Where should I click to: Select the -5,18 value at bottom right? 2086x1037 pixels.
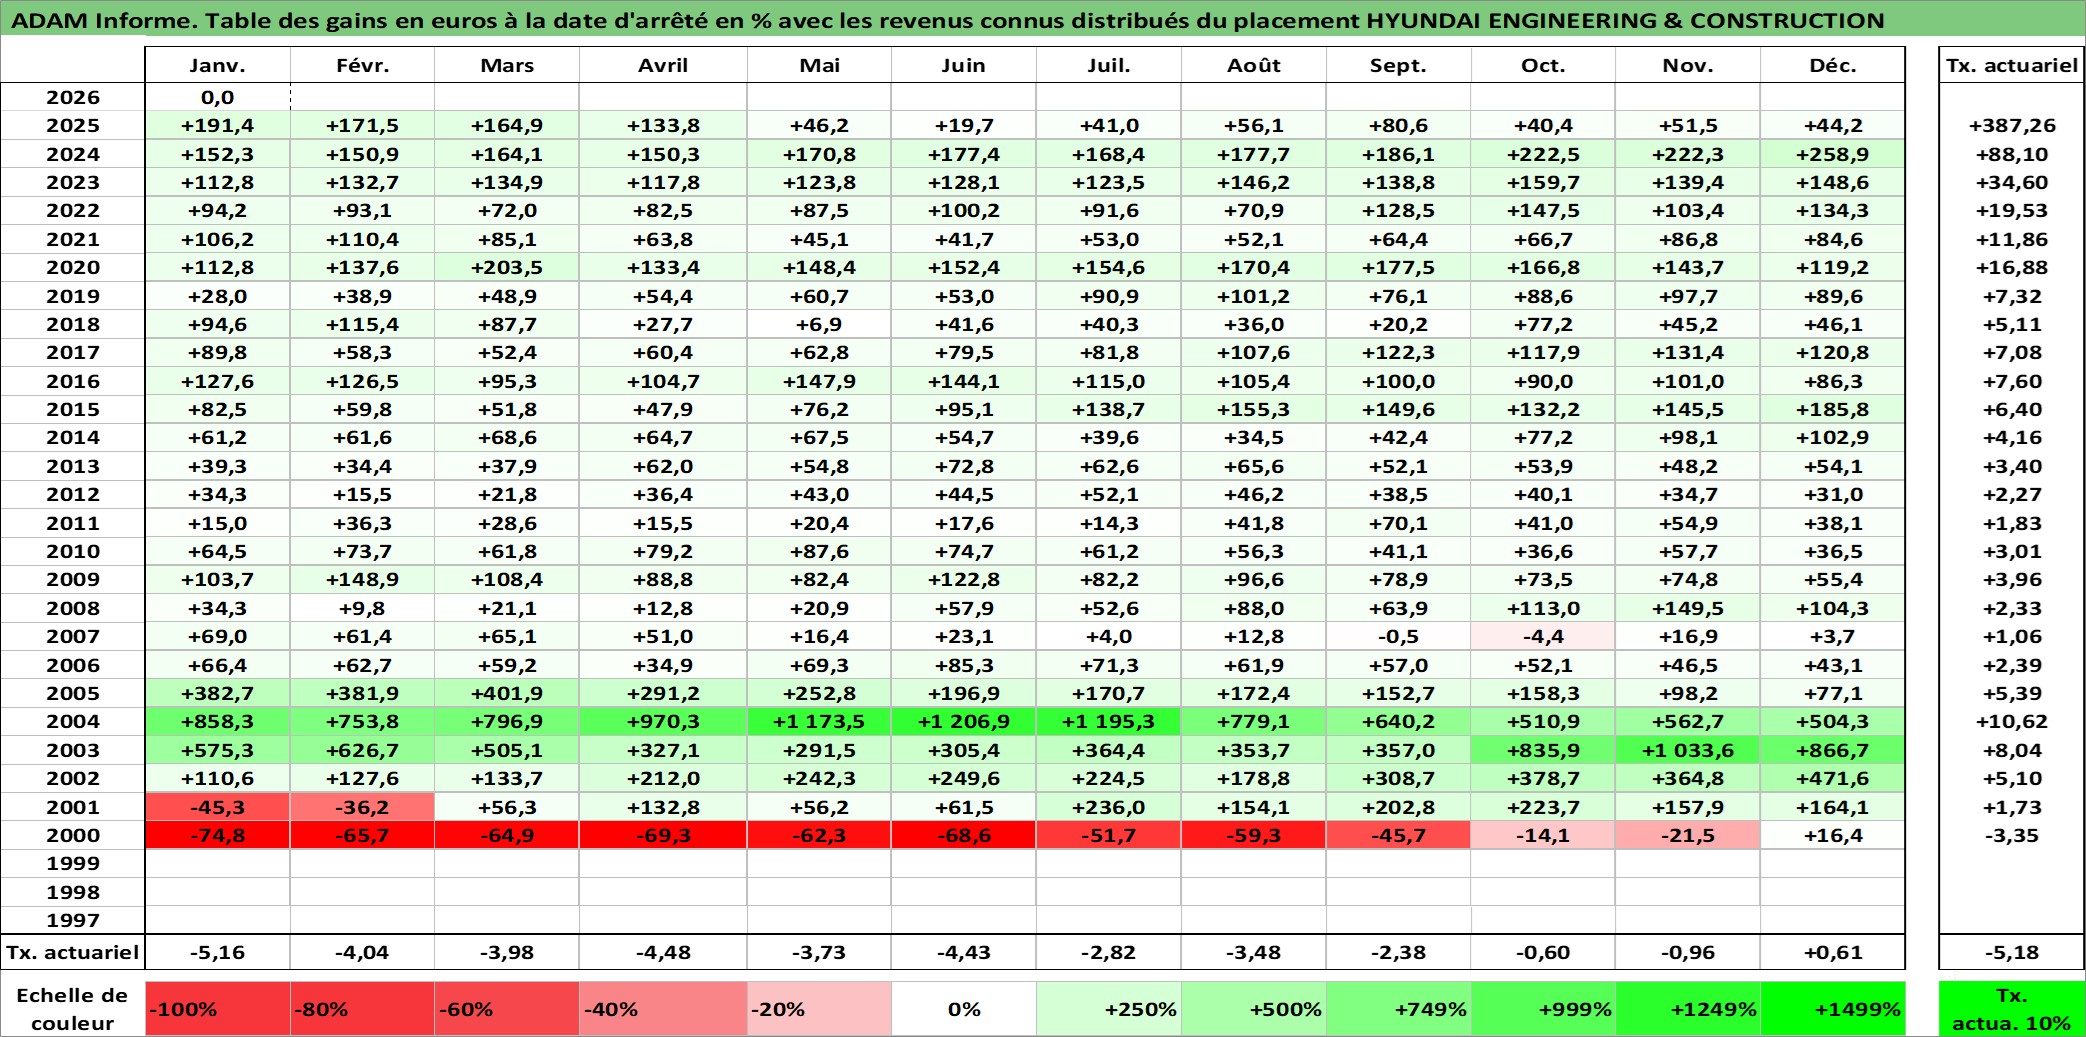(x=2012, y=952)
